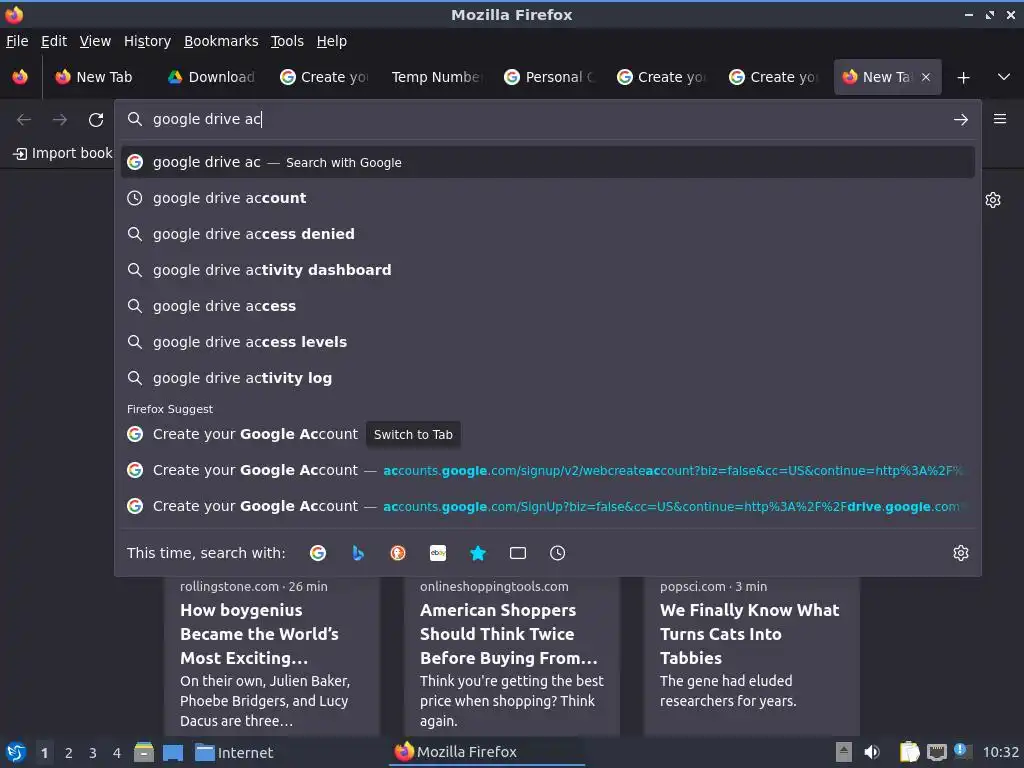1024x768 pixels.
Task: Click the Switch to Tab button
Action: coord(413,434)
